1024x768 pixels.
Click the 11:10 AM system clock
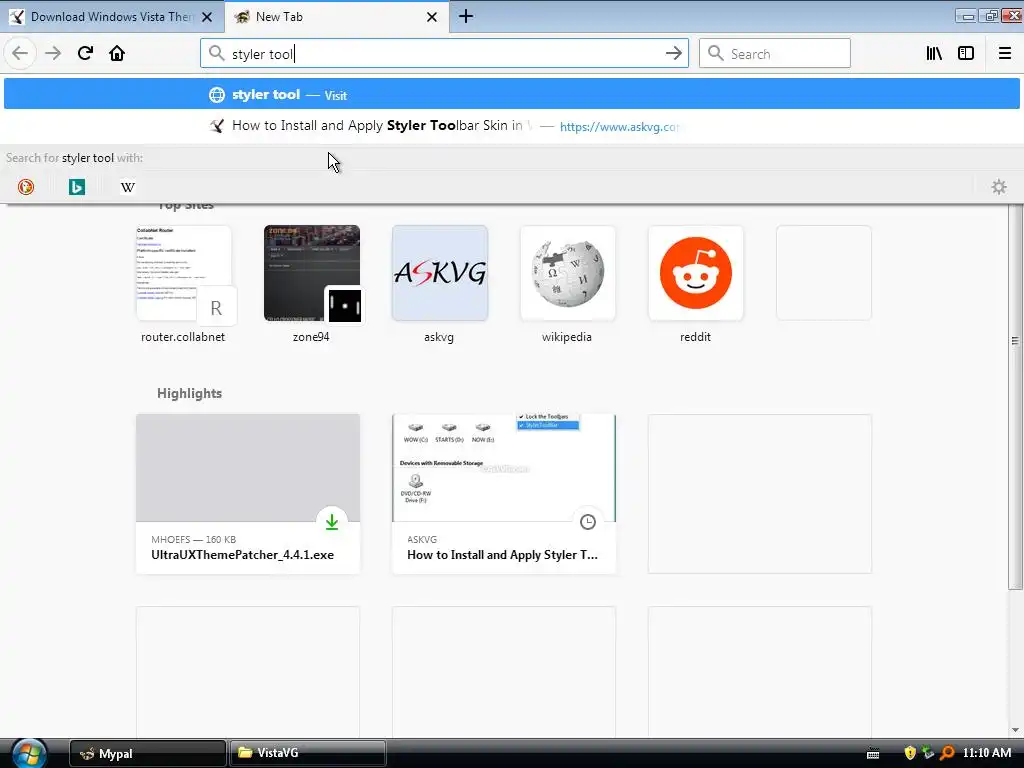click(987, 753)
